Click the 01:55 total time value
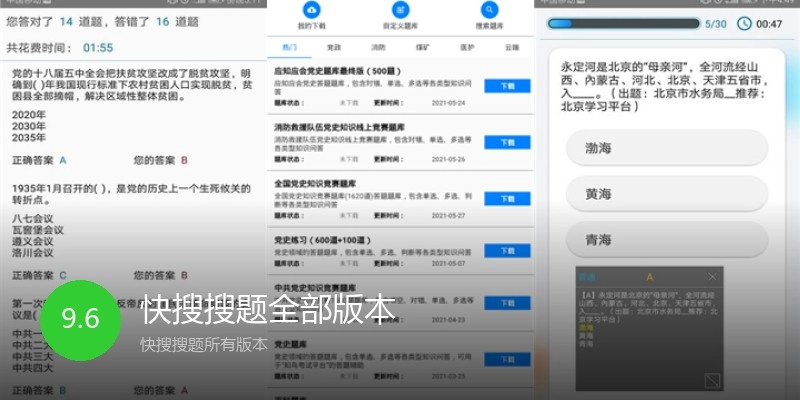The height and width of the screenshot is (400, 800). [98, 48]
